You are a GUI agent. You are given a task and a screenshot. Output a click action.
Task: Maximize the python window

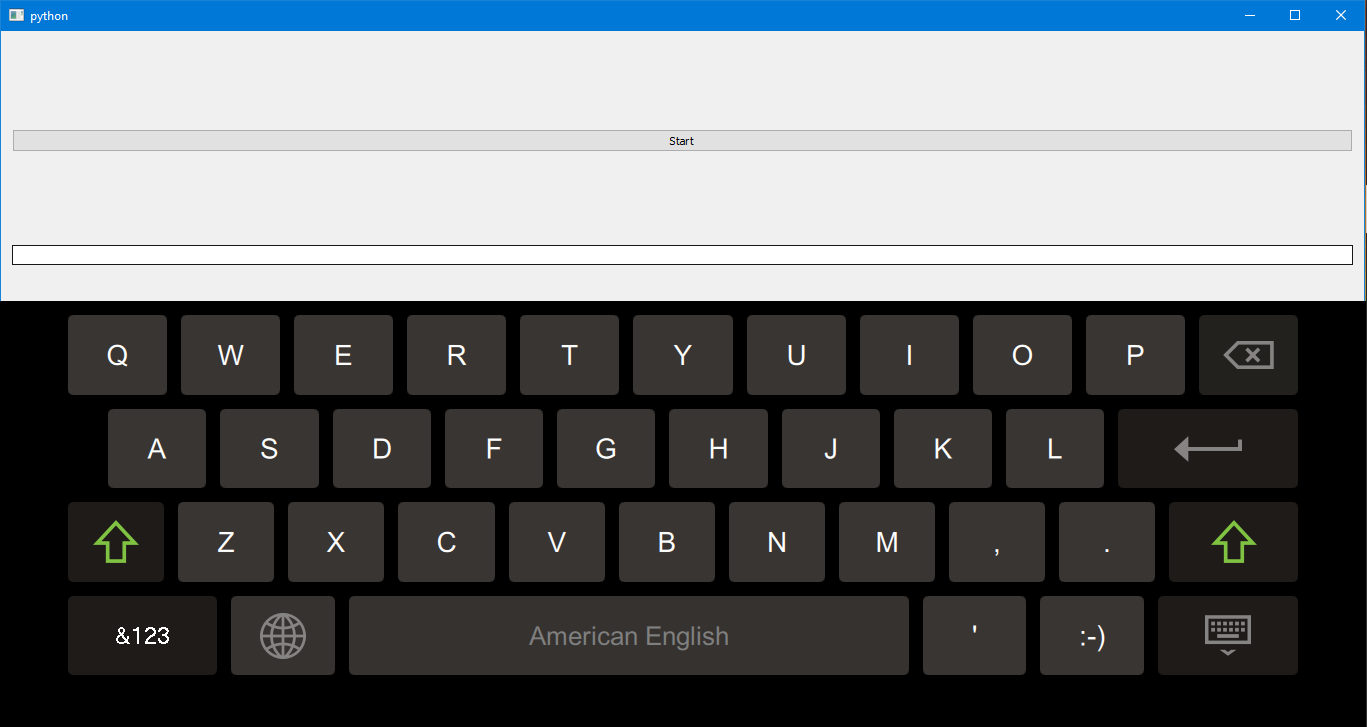click(x=1295, y=15)
